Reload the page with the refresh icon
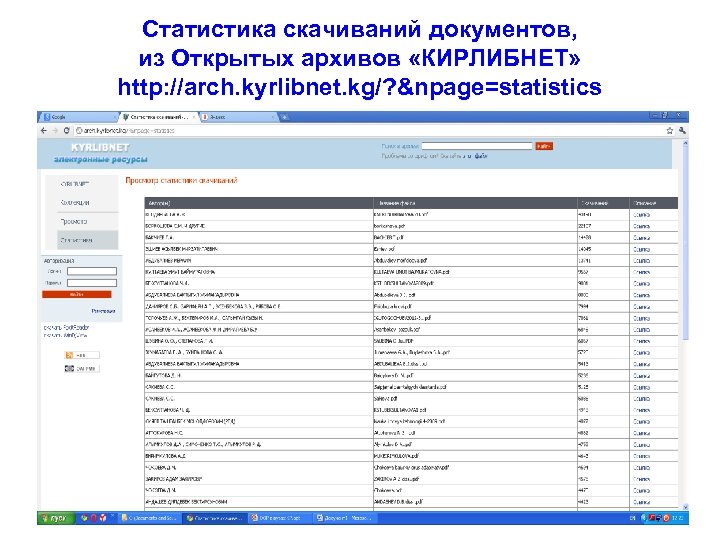Screen dimensions: 720x540 67,131
